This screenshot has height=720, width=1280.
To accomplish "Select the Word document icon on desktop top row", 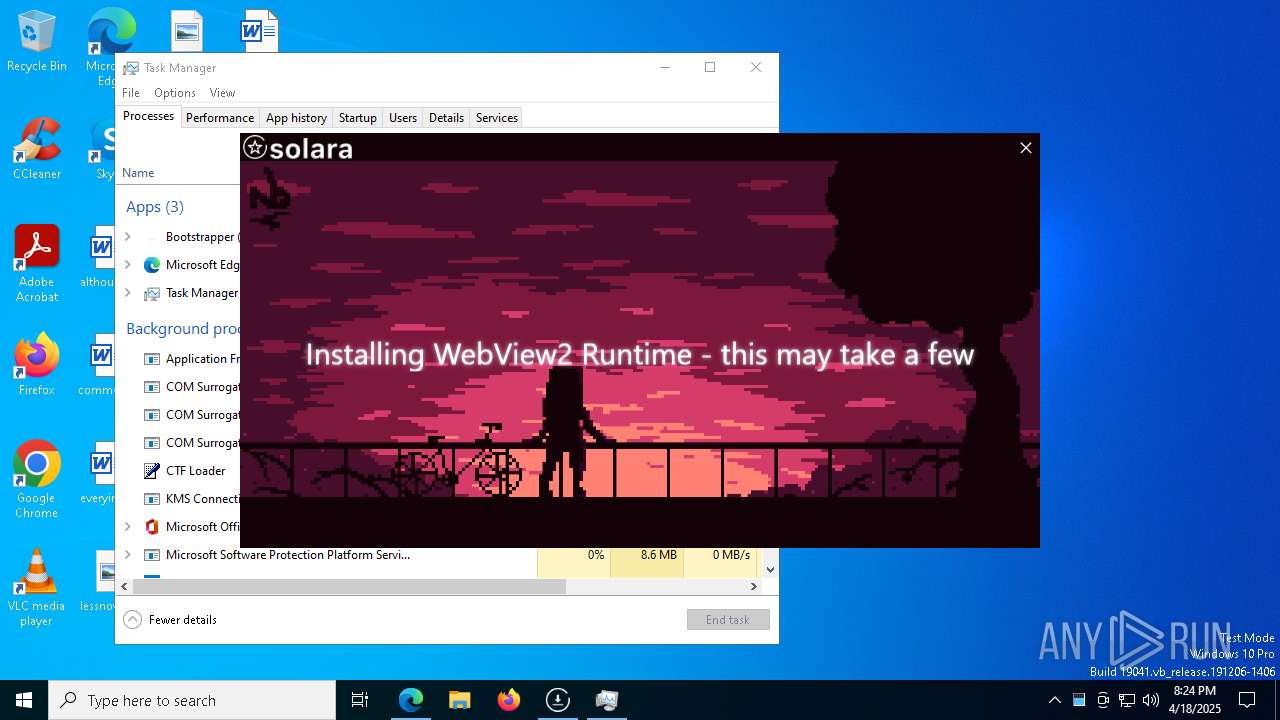I will [259, 31].
